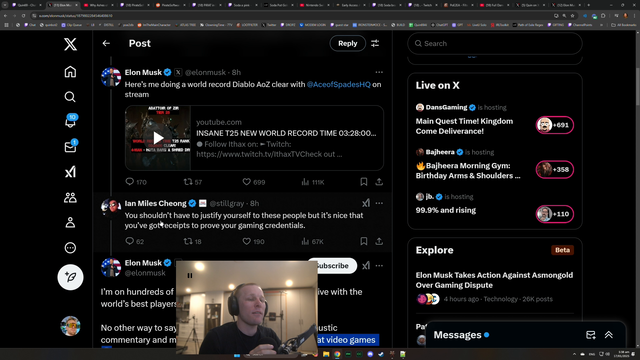
Task: Reload the page in browser toolbar
Action: [23, 16]
